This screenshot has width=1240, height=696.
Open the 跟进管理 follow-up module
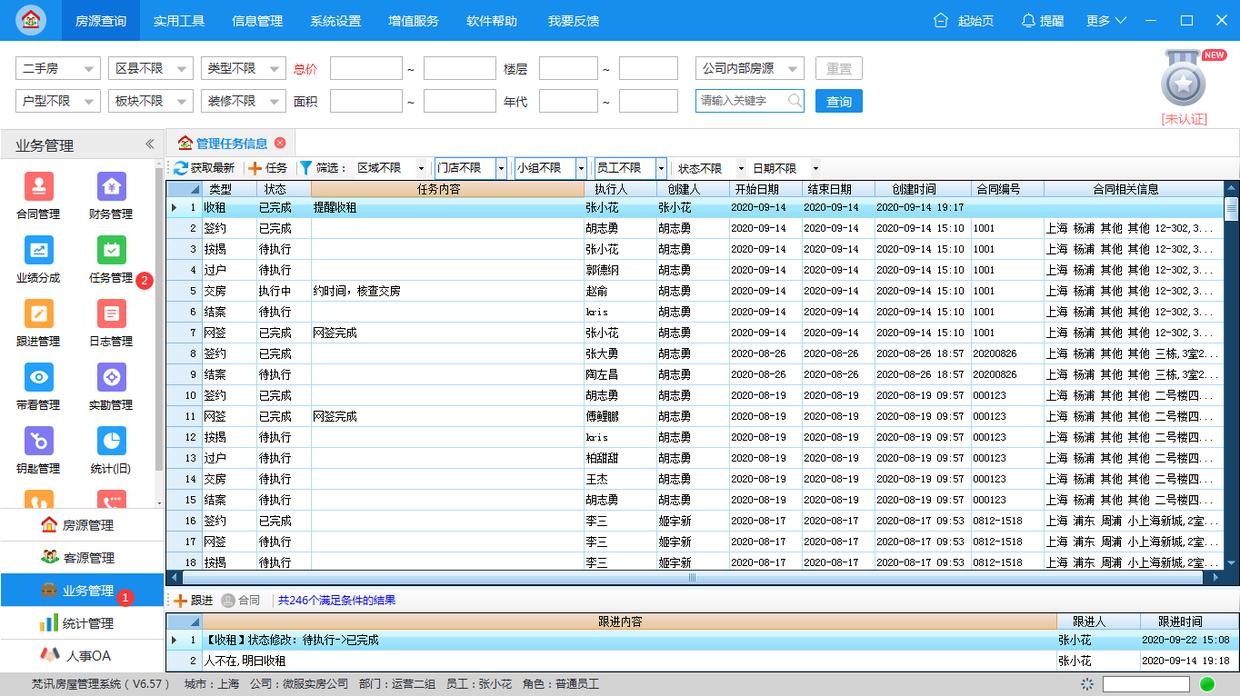[37, 320]
